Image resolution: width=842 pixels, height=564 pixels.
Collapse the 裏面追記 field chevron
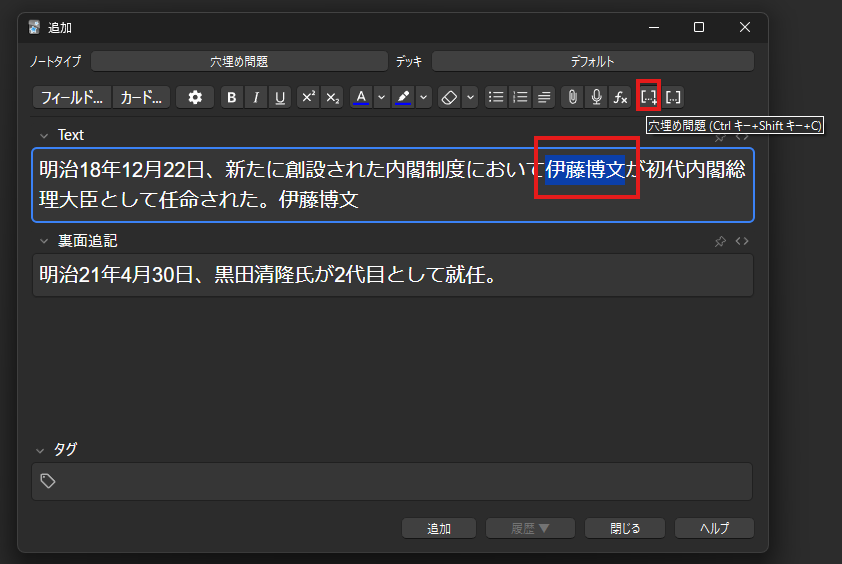tap(44, 241)
